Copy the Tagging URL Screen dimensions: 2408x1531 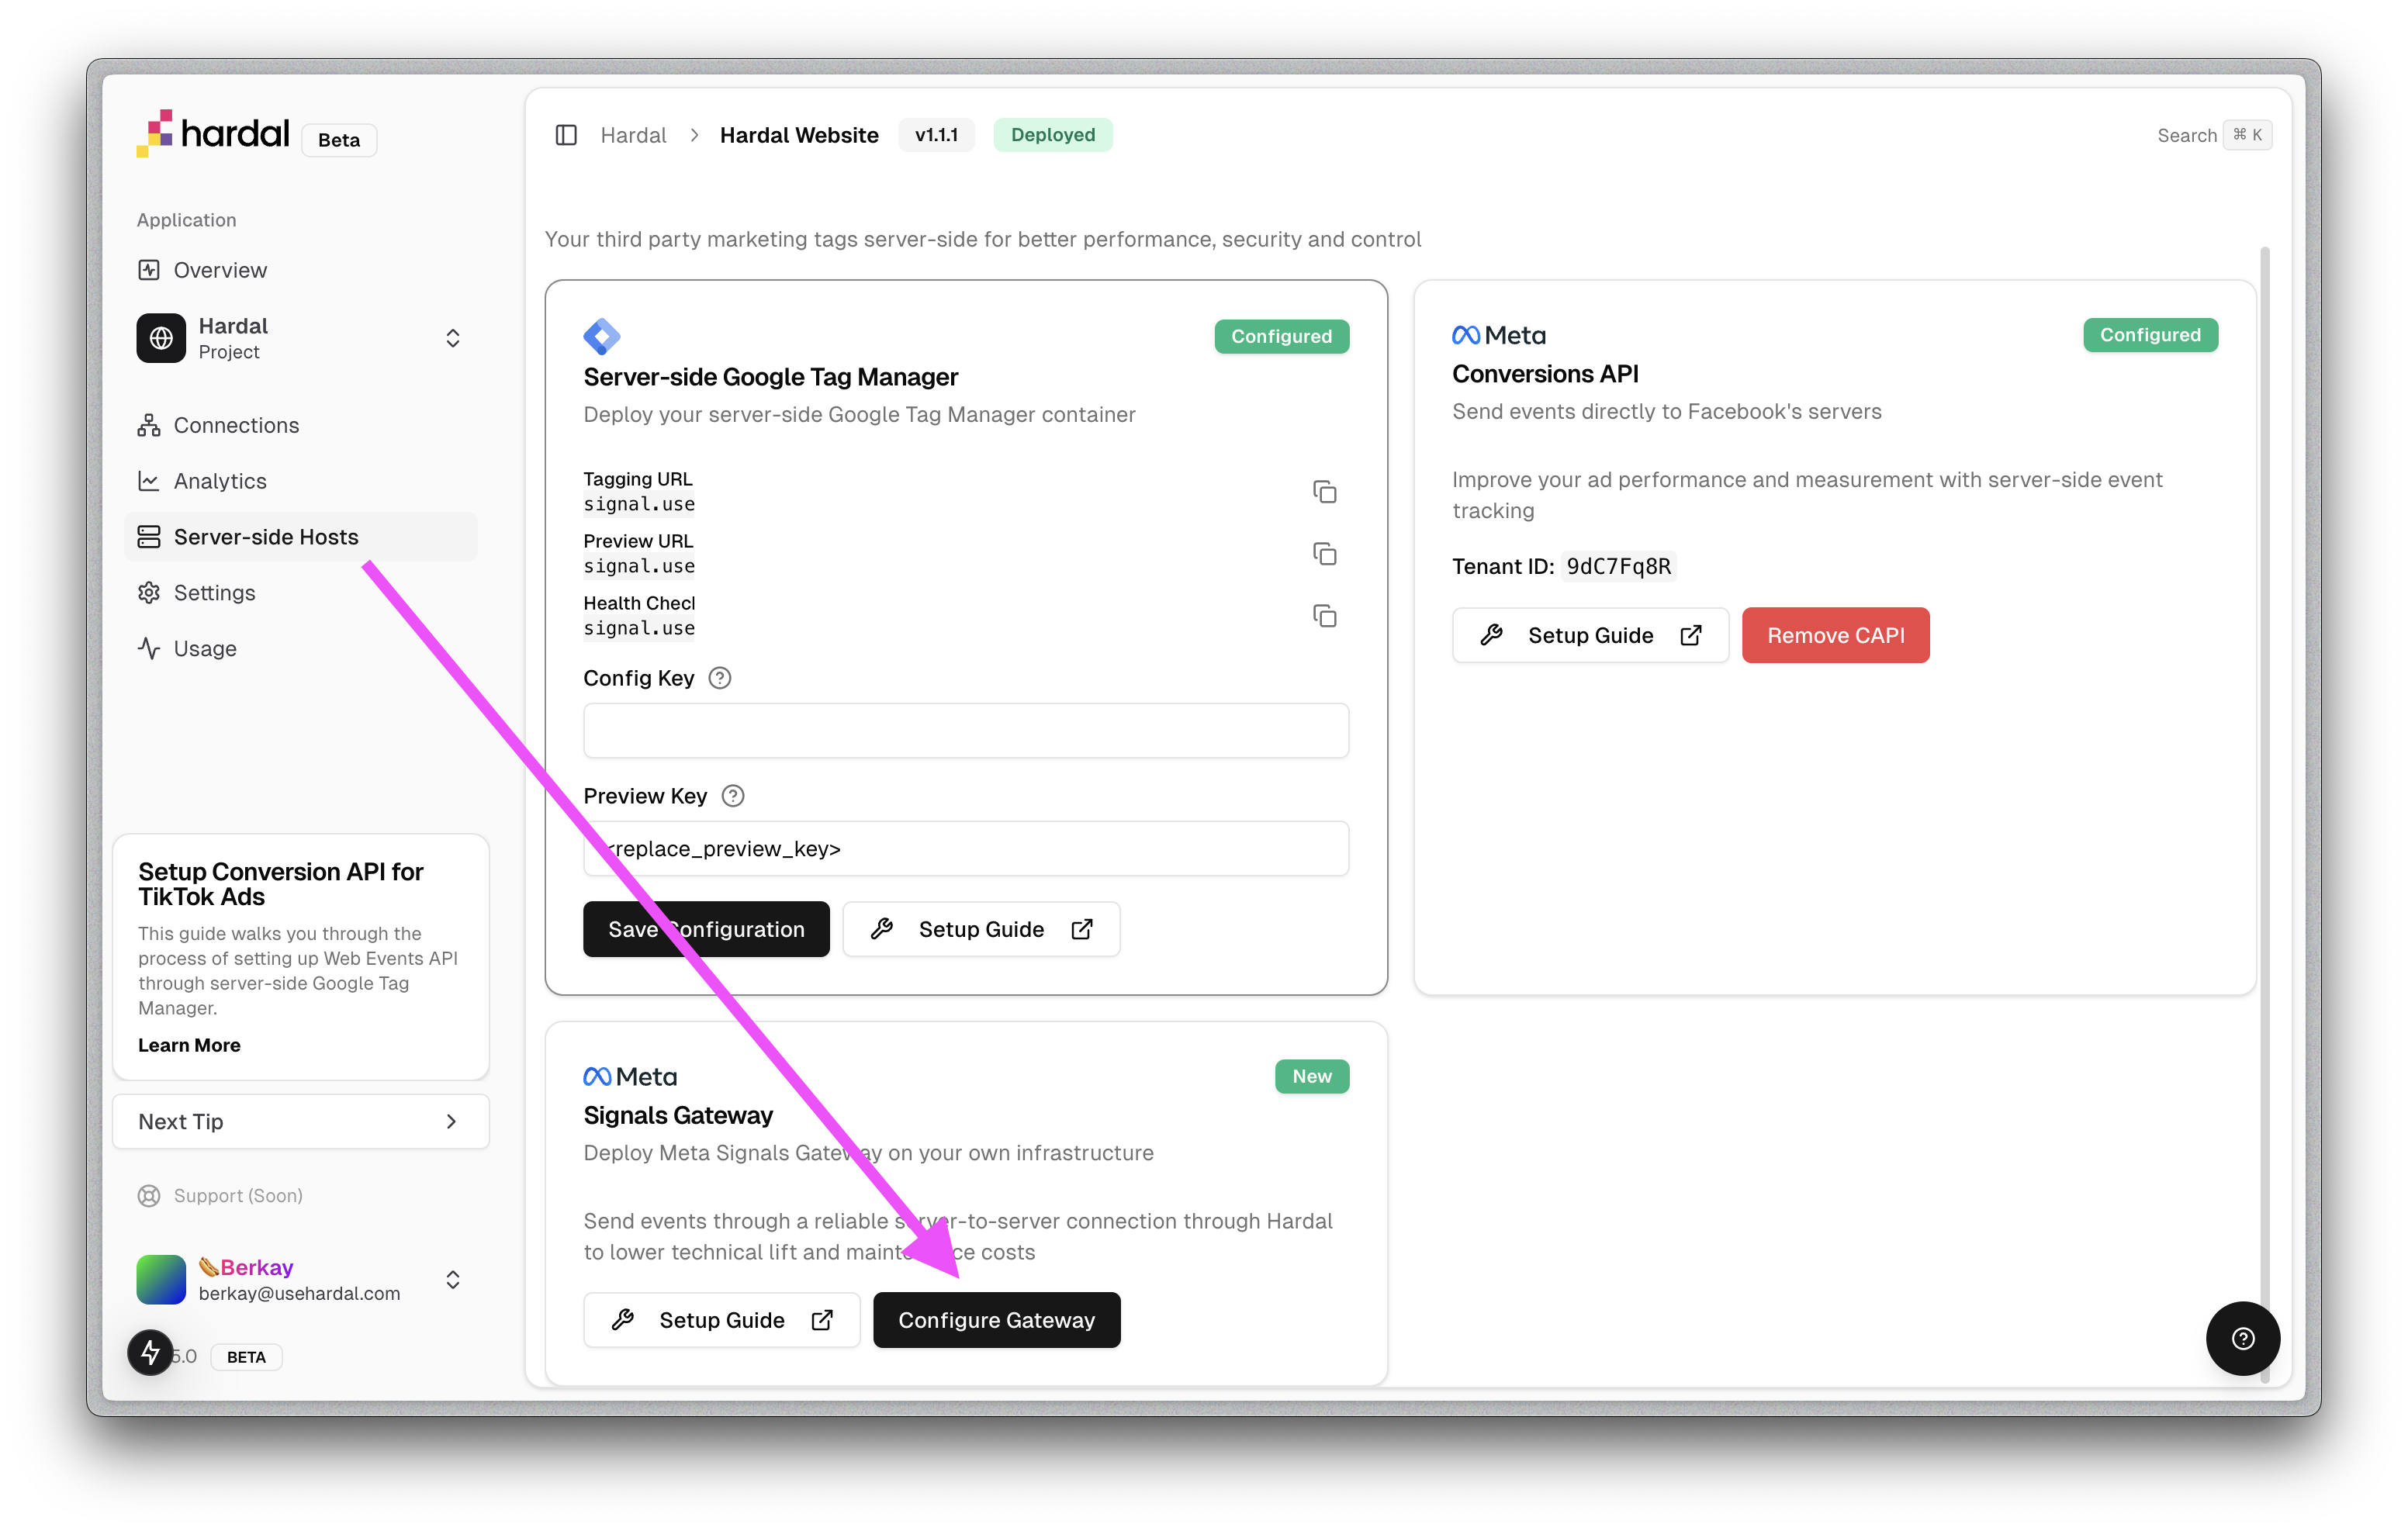point(1324,491)
